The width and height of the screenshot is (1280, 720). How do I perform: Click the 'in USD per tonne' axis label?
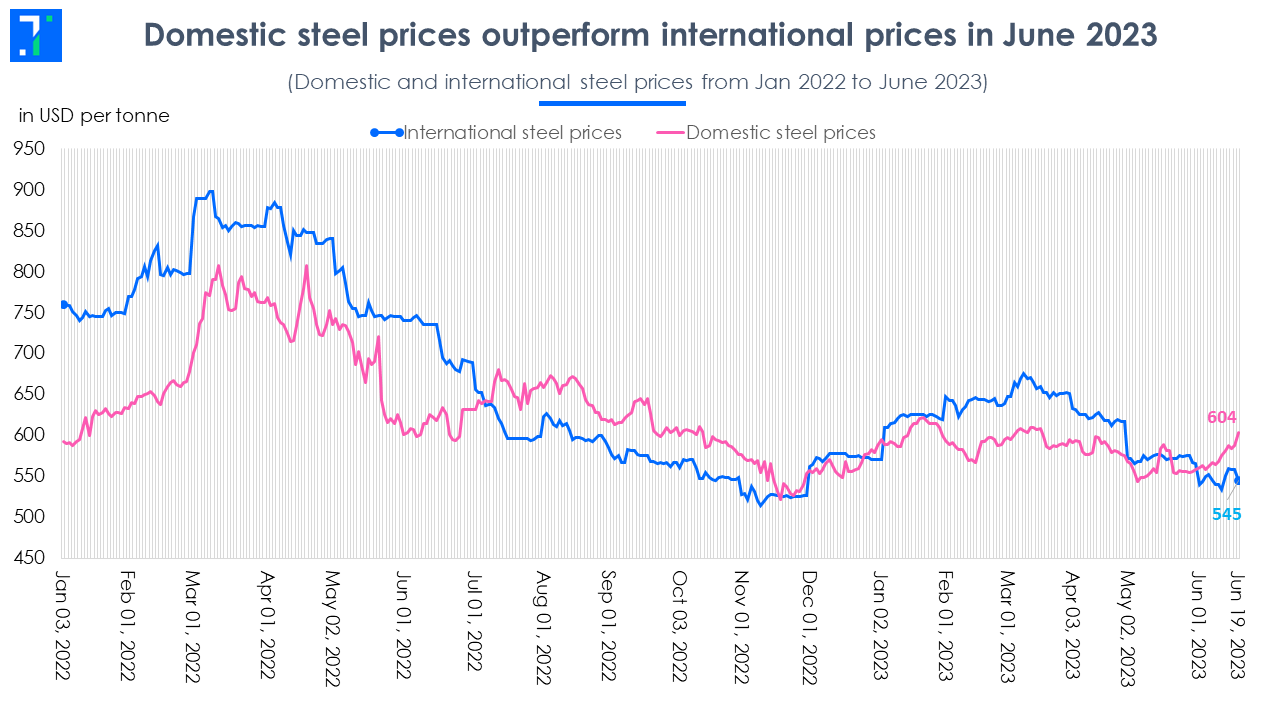[94, 115]
